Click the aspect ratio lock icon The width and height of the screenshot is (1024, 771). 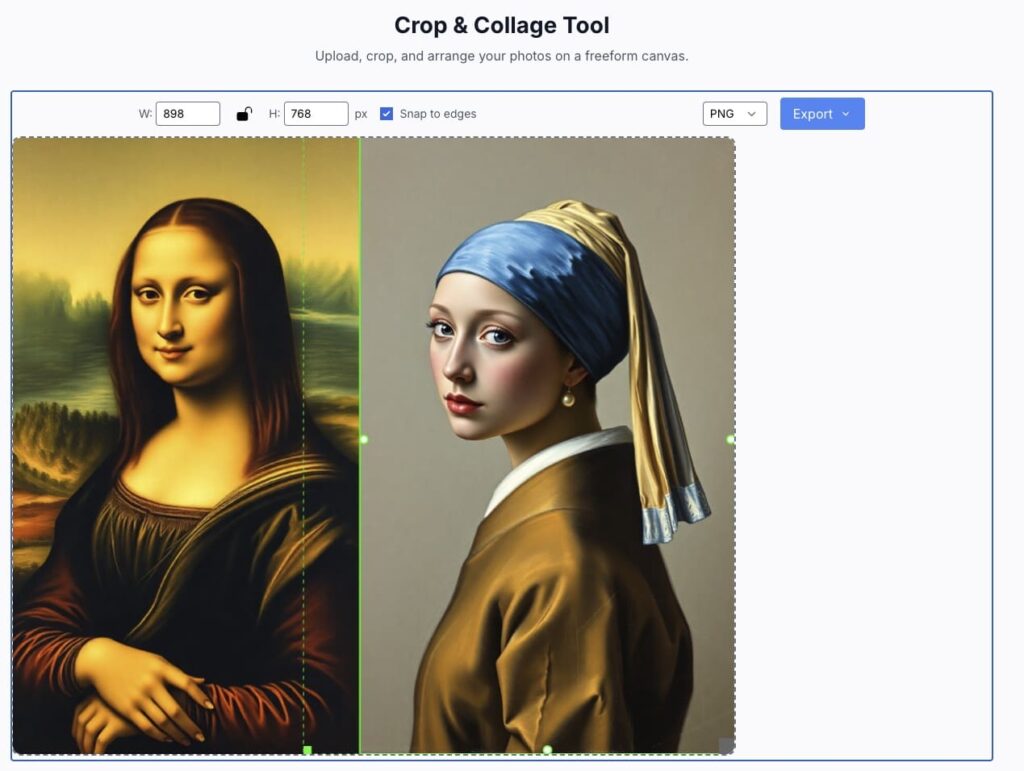coord(244,114)
